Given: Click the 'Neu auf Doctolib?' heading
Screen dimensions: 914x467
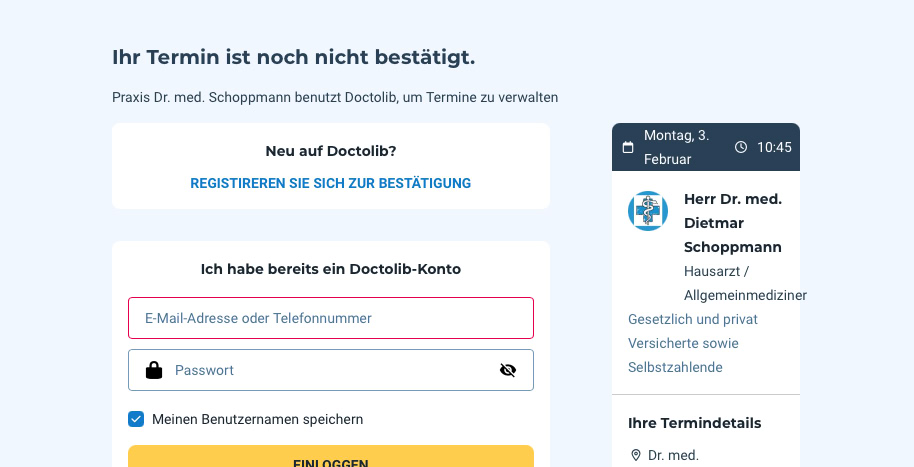Looking at the screenshot, I should (x=330, y=151).
